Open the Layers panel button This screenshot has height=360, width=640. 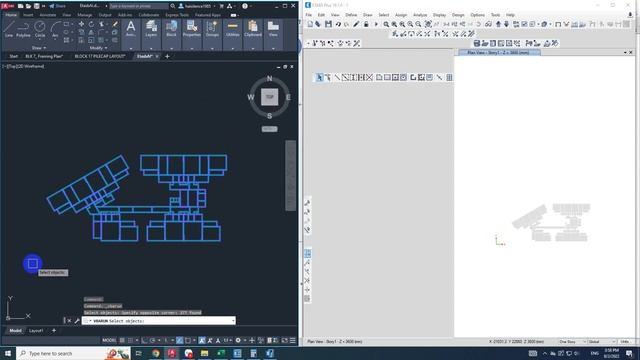[x=151, y=29]
